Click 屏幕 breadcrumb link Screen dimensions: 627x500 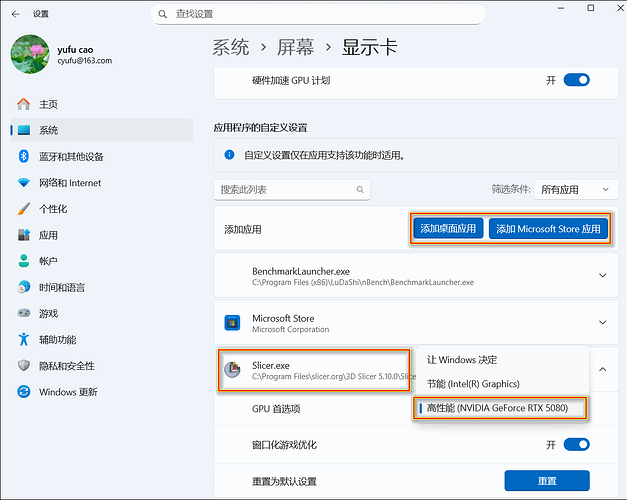pyautogui.click(x=296, y=48)
